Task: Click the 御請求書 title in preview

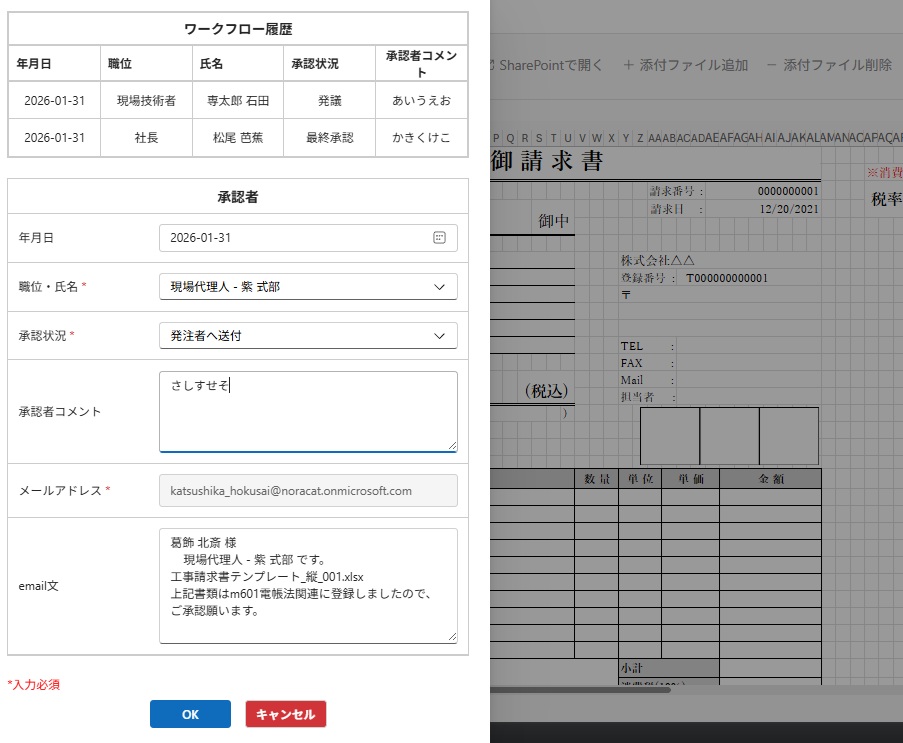Action: pyautogui.click(x=546, y=161)
